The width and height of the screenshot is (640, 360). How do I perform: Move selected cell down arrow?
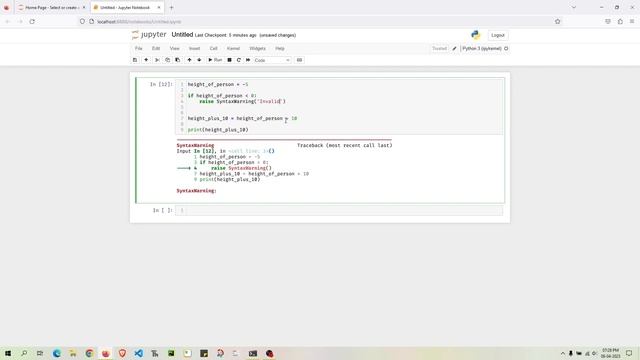[x=199, y=60]
